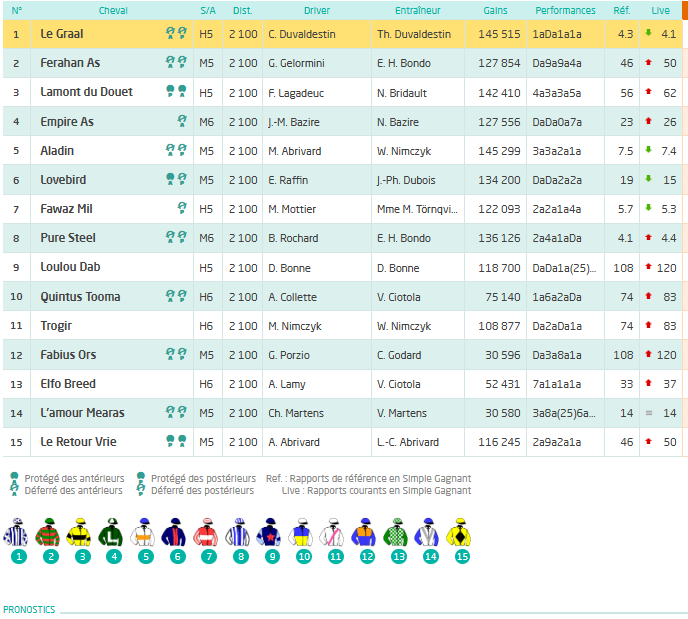The width and height of the screenshot is (688, 619).
Task: Click the shoeing icon next to Fawaz Mil
Action: point(182,208)
